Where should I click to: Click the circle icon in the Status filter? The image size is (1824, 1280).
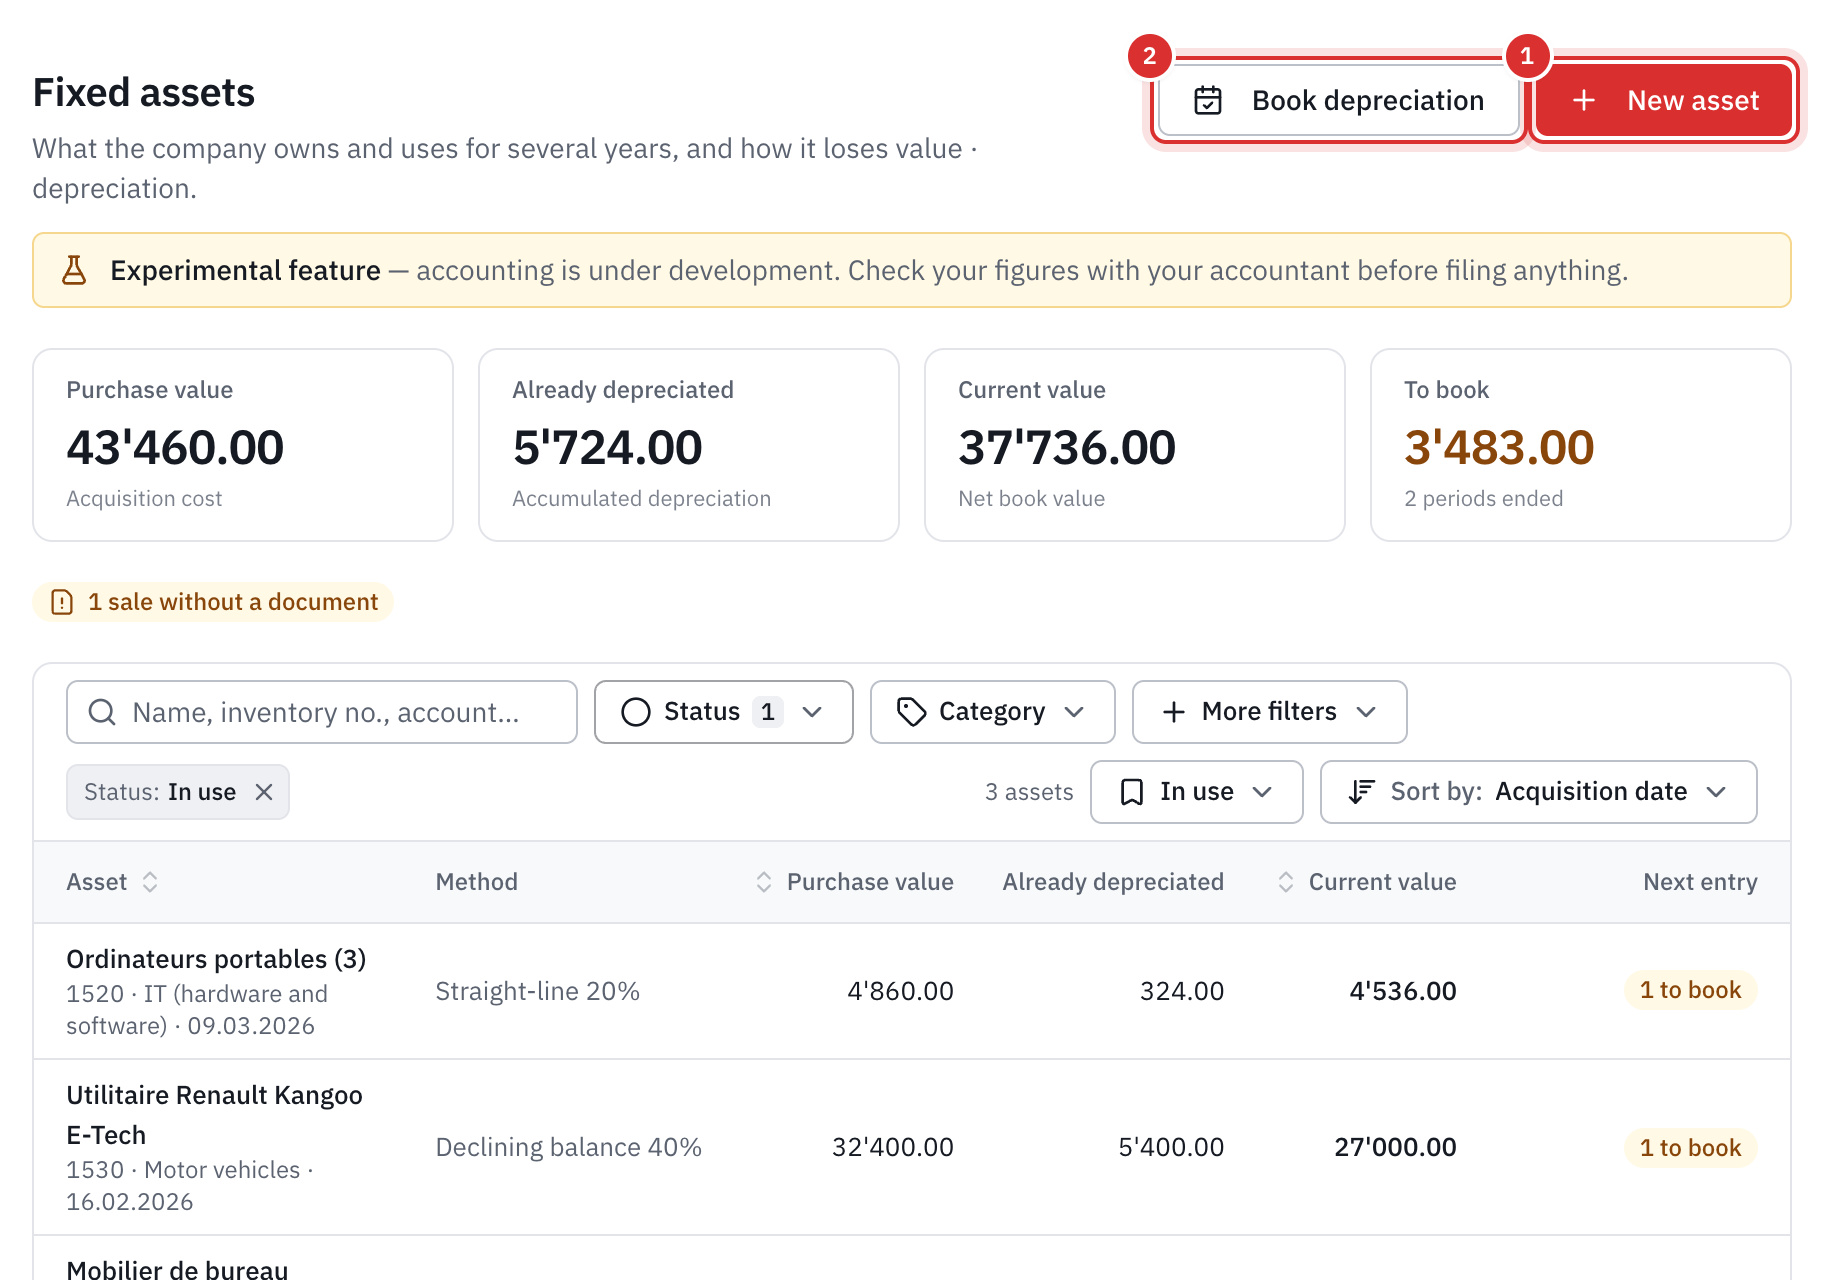[x=636, y=712]
